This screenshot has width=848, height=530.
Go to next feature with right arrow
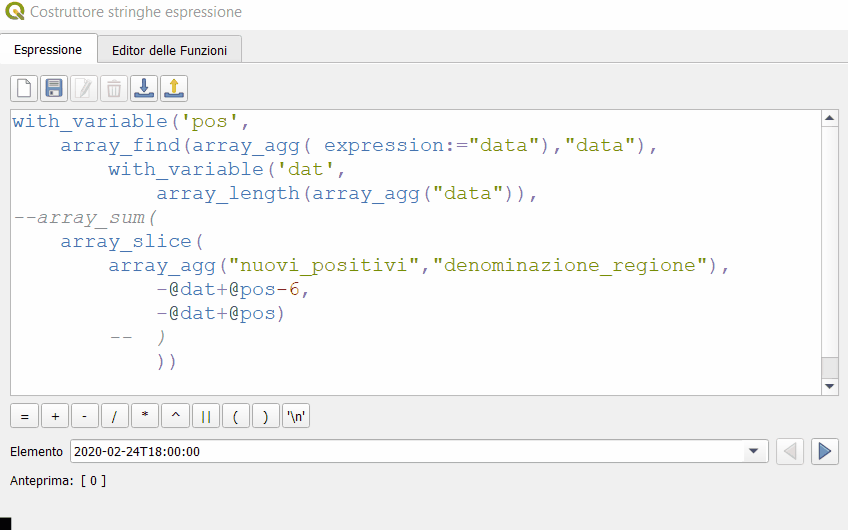tap(824, 452)
